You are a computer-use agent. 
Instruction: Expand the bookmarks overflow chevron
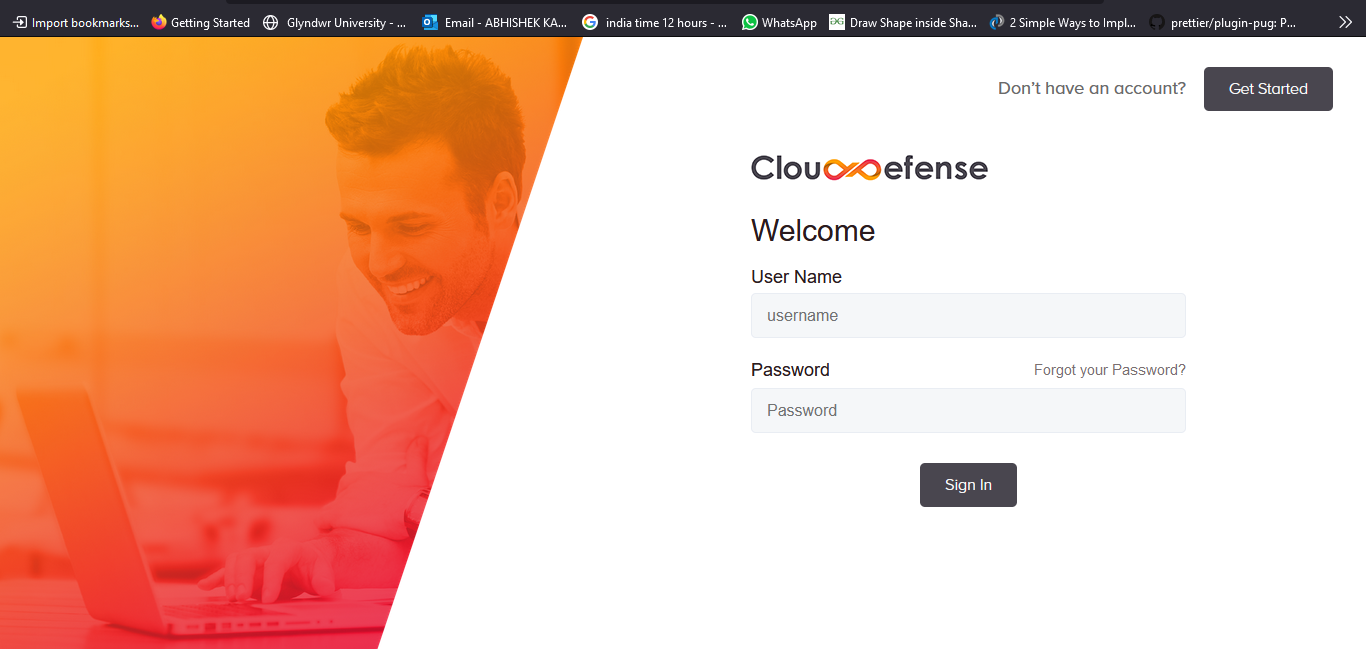1345,21
